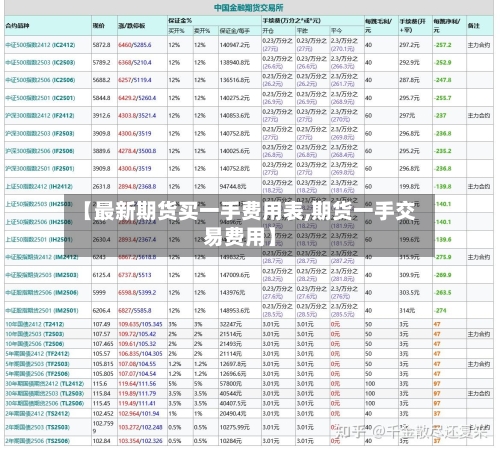Open the TF2503 five-year bond link
Image resolution: width=500 pixels, height=452 pixels.
coord(37,364)
